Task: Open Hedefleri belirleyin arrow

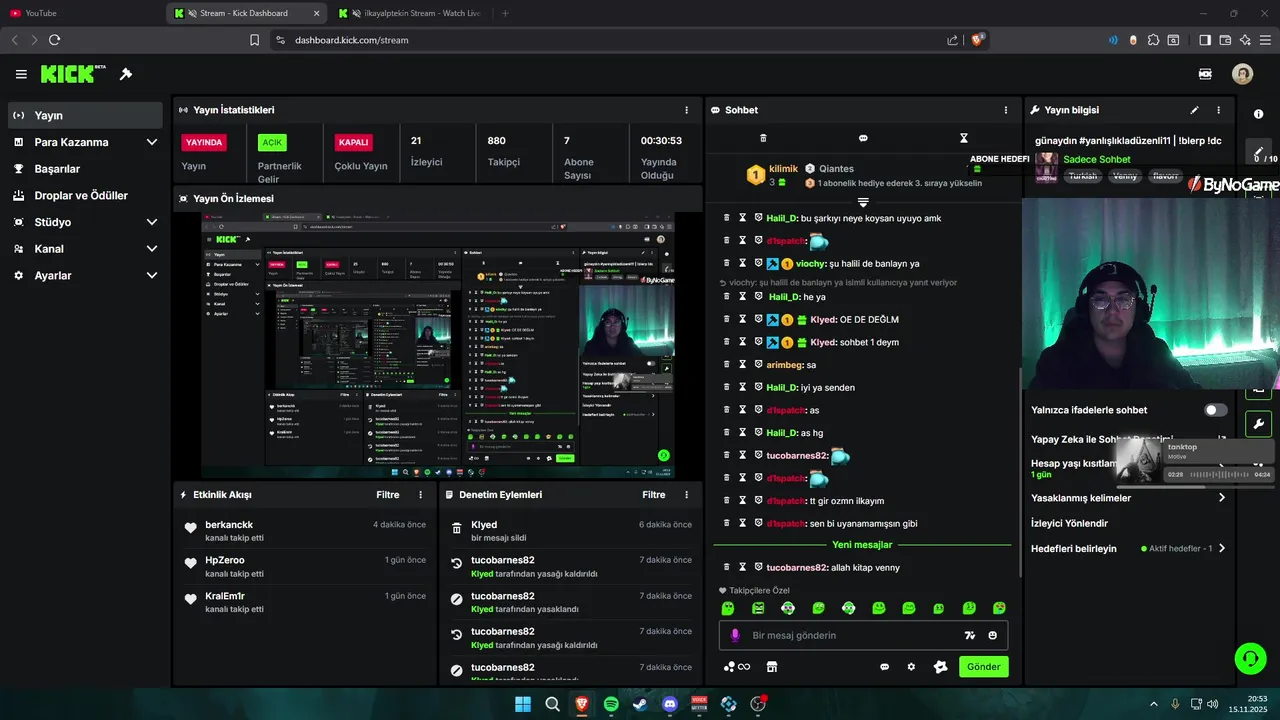Action: (x=1221, y=548)
